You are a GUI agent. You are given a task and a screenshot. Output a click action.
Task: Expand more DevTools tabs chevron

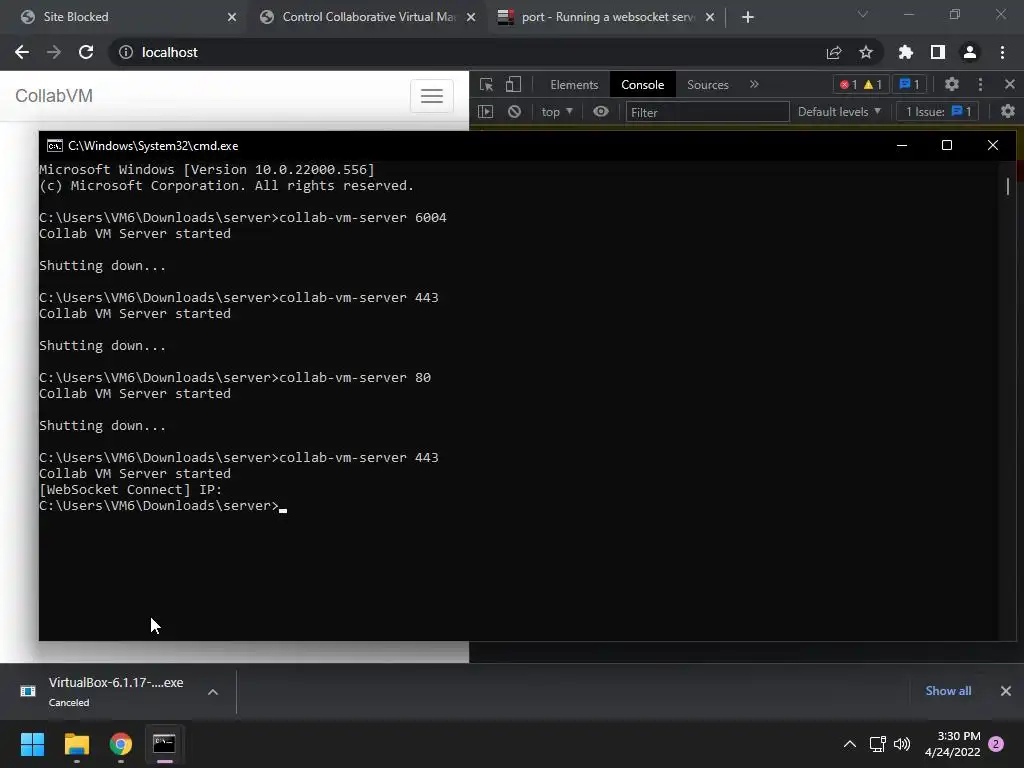click(754, 84)
